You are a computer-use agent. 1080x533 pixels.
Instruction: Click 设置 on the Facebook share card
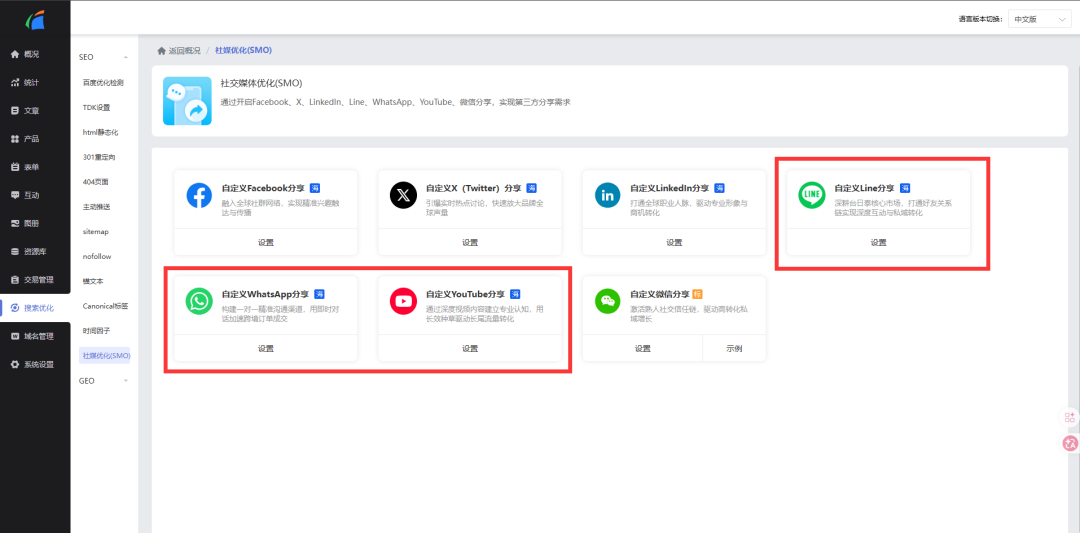pyautogui.click(x=266, y=242)
